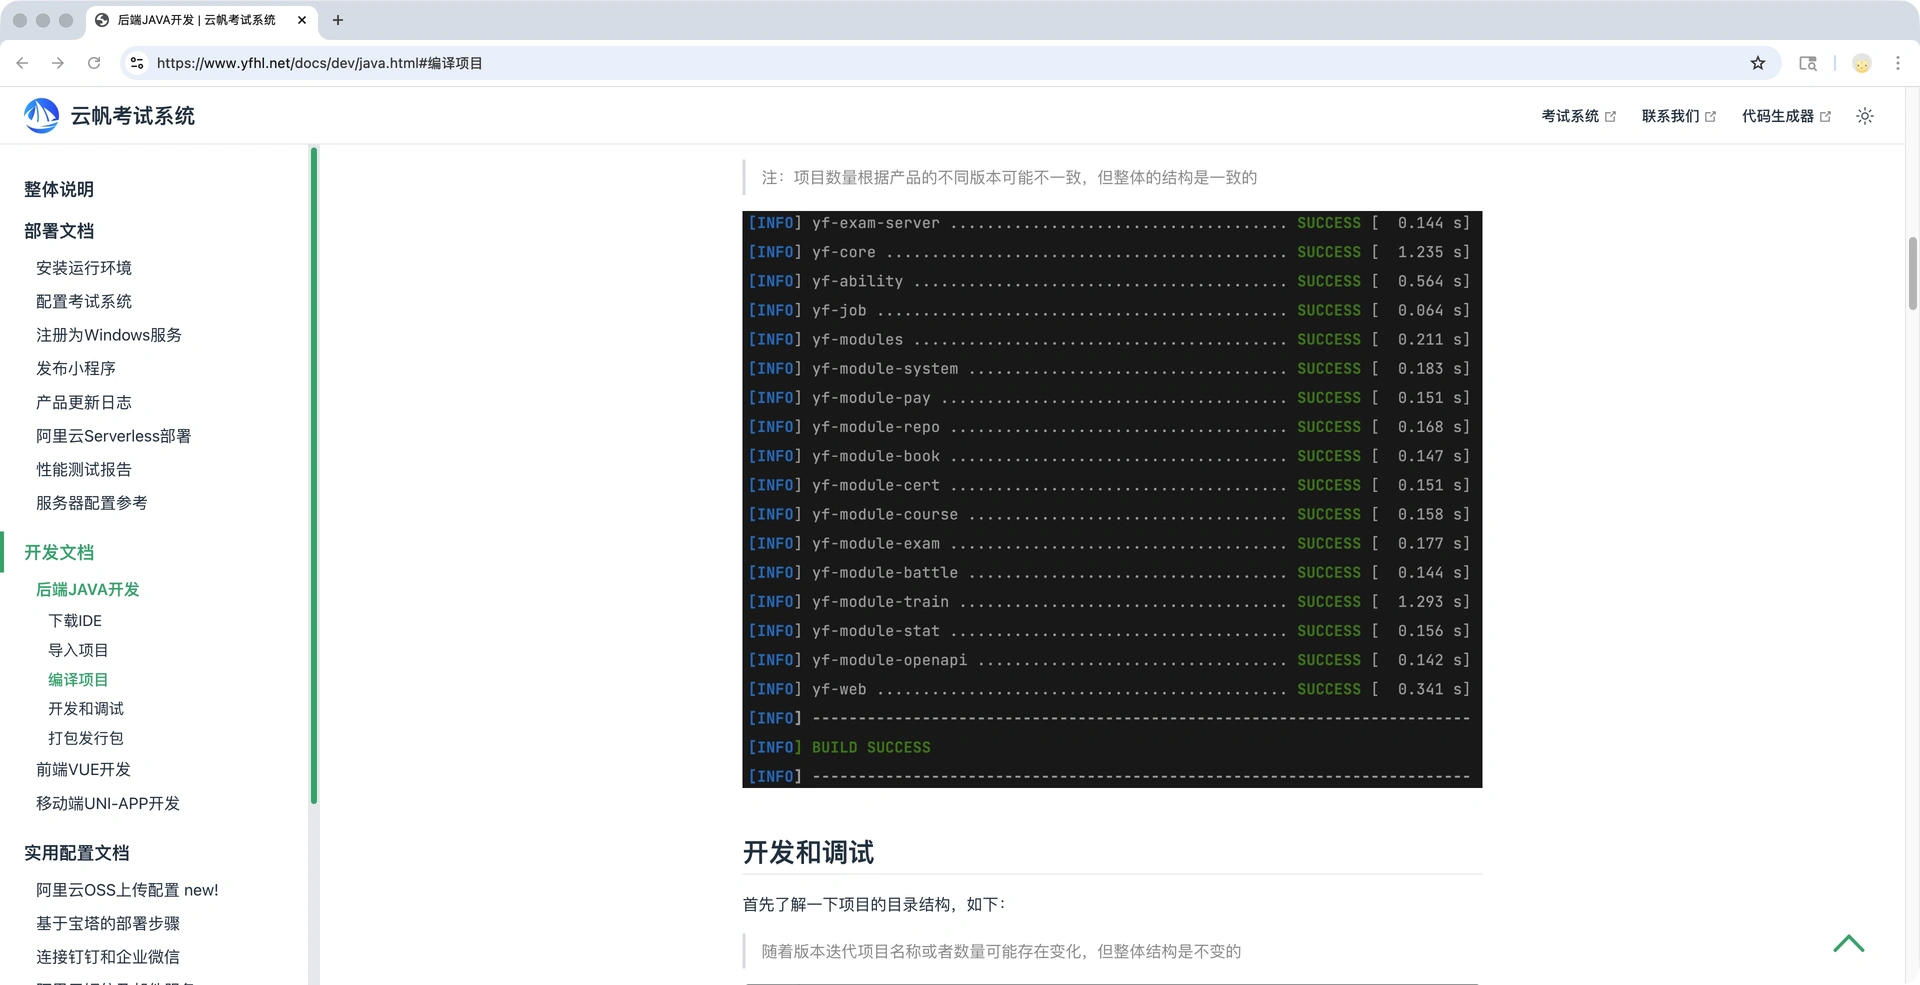Open site information icon in address bar

click(137, 63)
